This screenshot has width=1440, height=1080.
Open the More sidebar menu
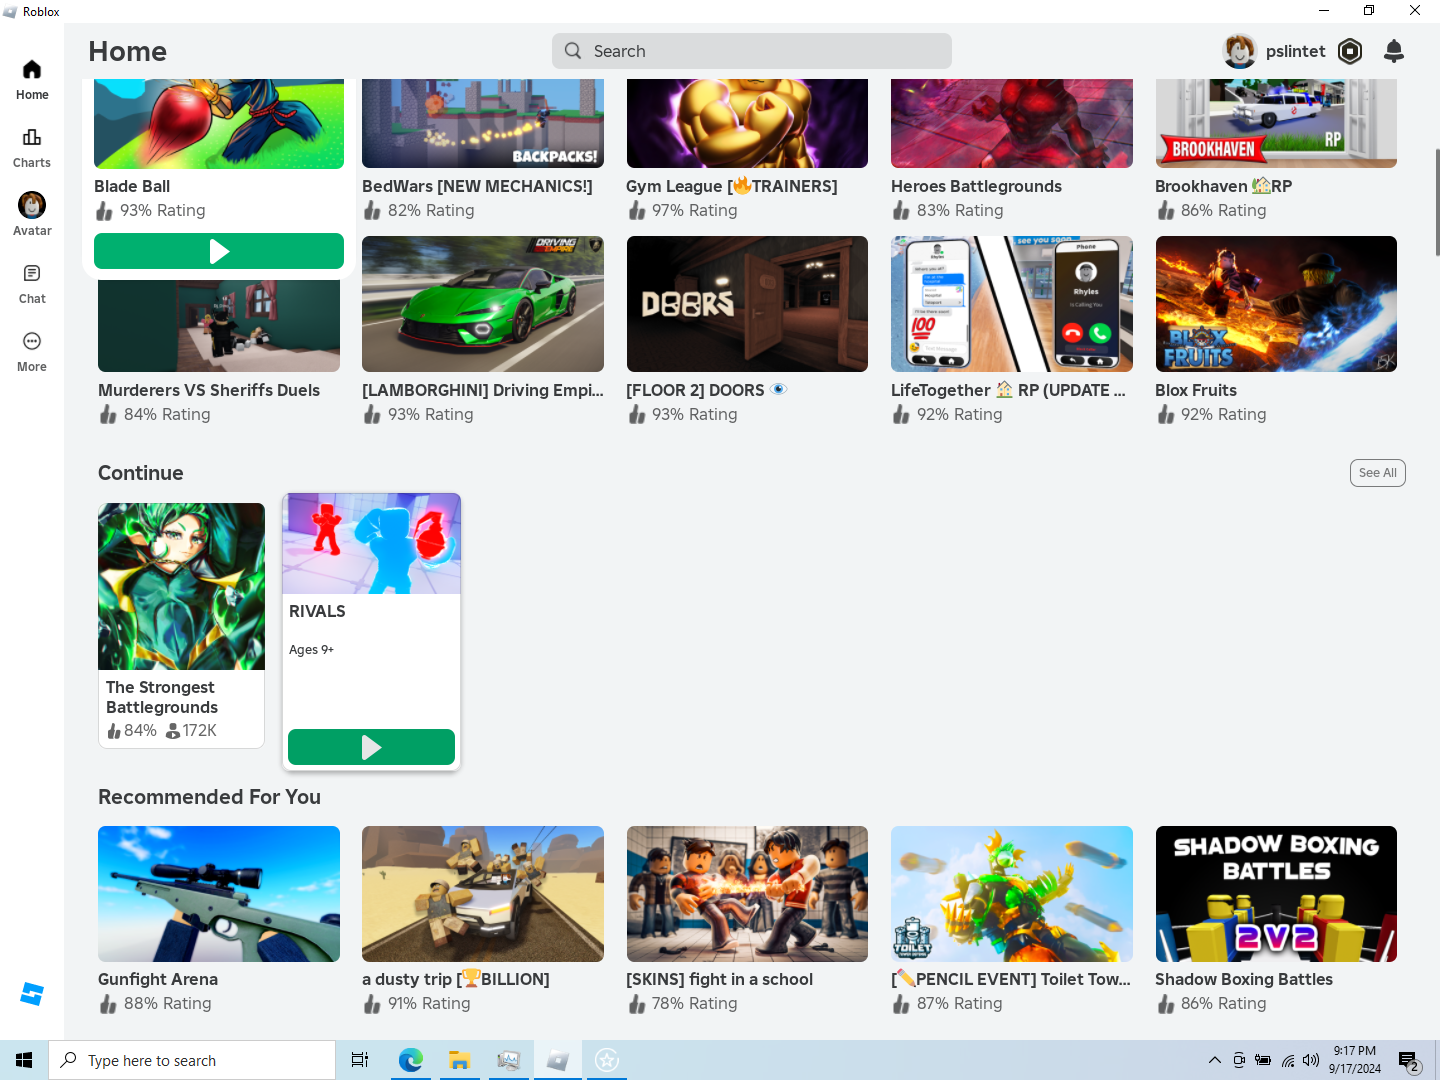32,351
